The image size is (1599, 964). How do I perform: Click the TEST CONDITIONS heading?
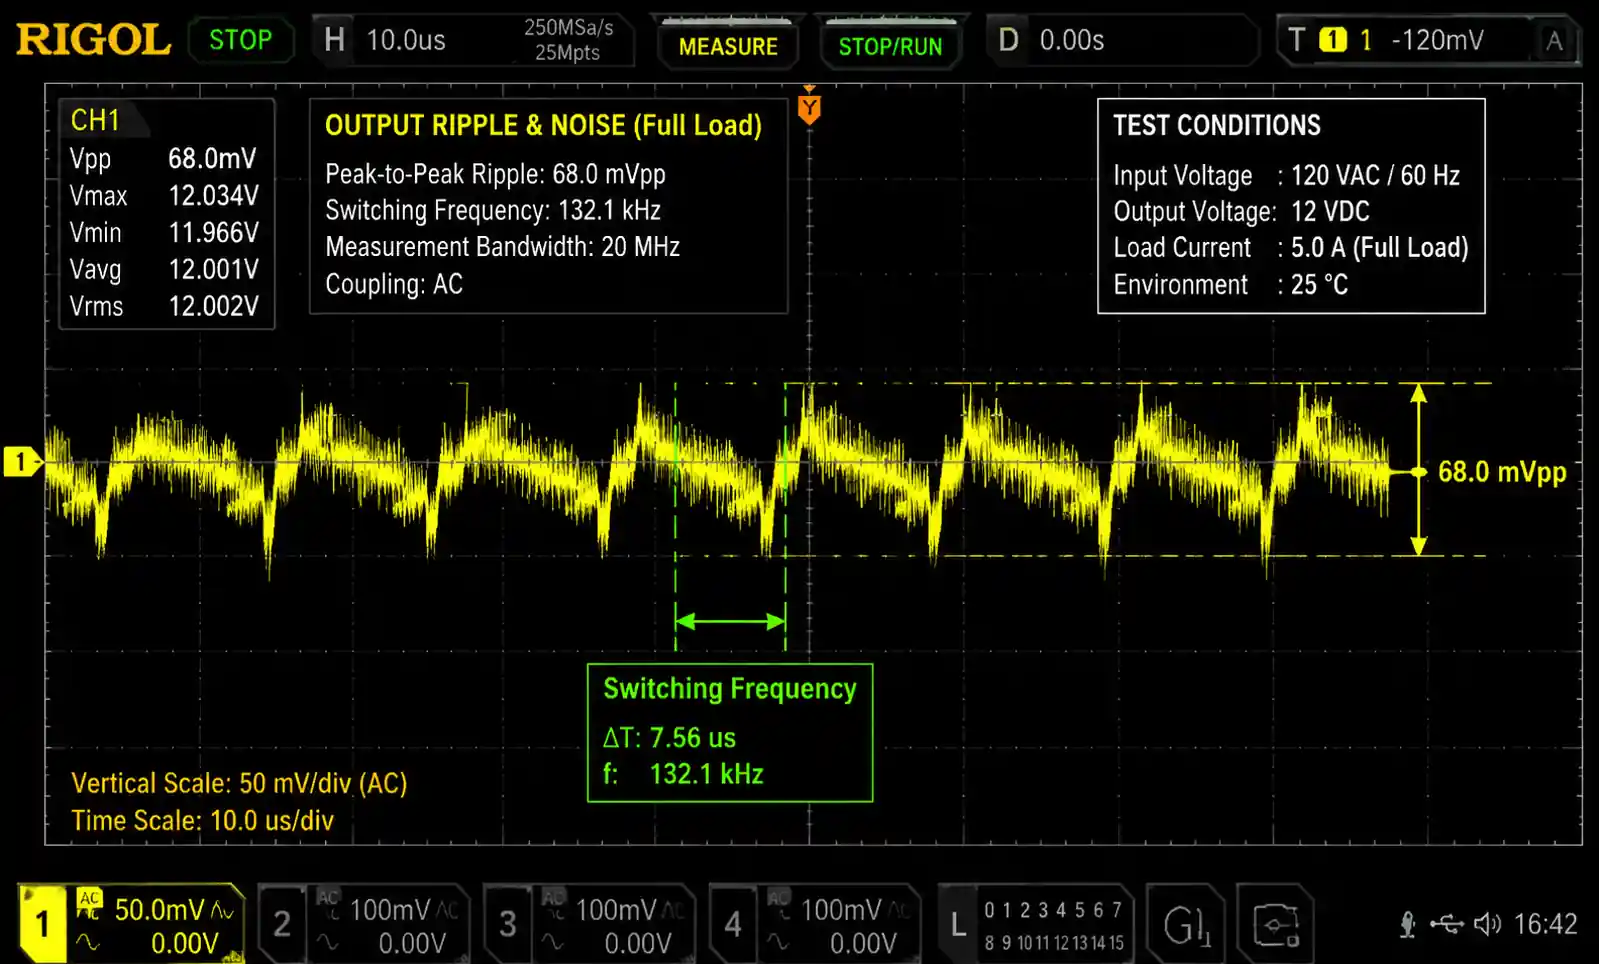(1217, 125)
